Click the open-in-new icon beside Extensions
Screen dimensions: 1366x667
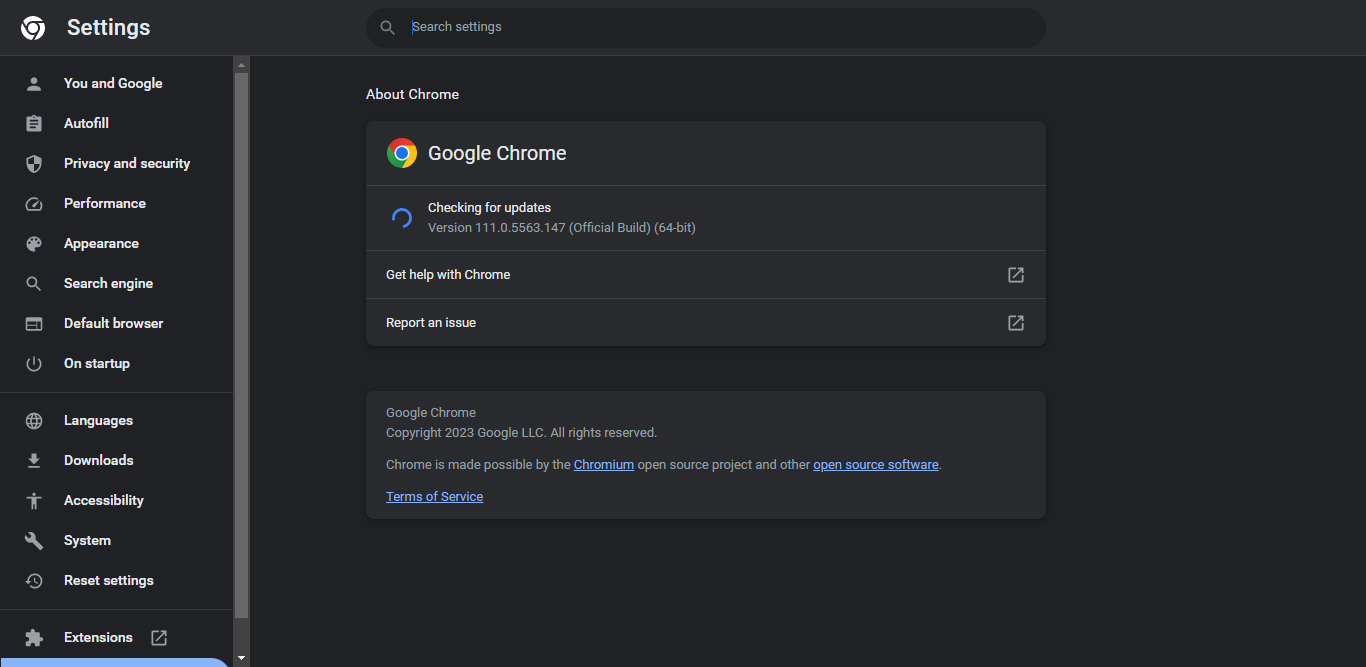[x=159, y=637]
